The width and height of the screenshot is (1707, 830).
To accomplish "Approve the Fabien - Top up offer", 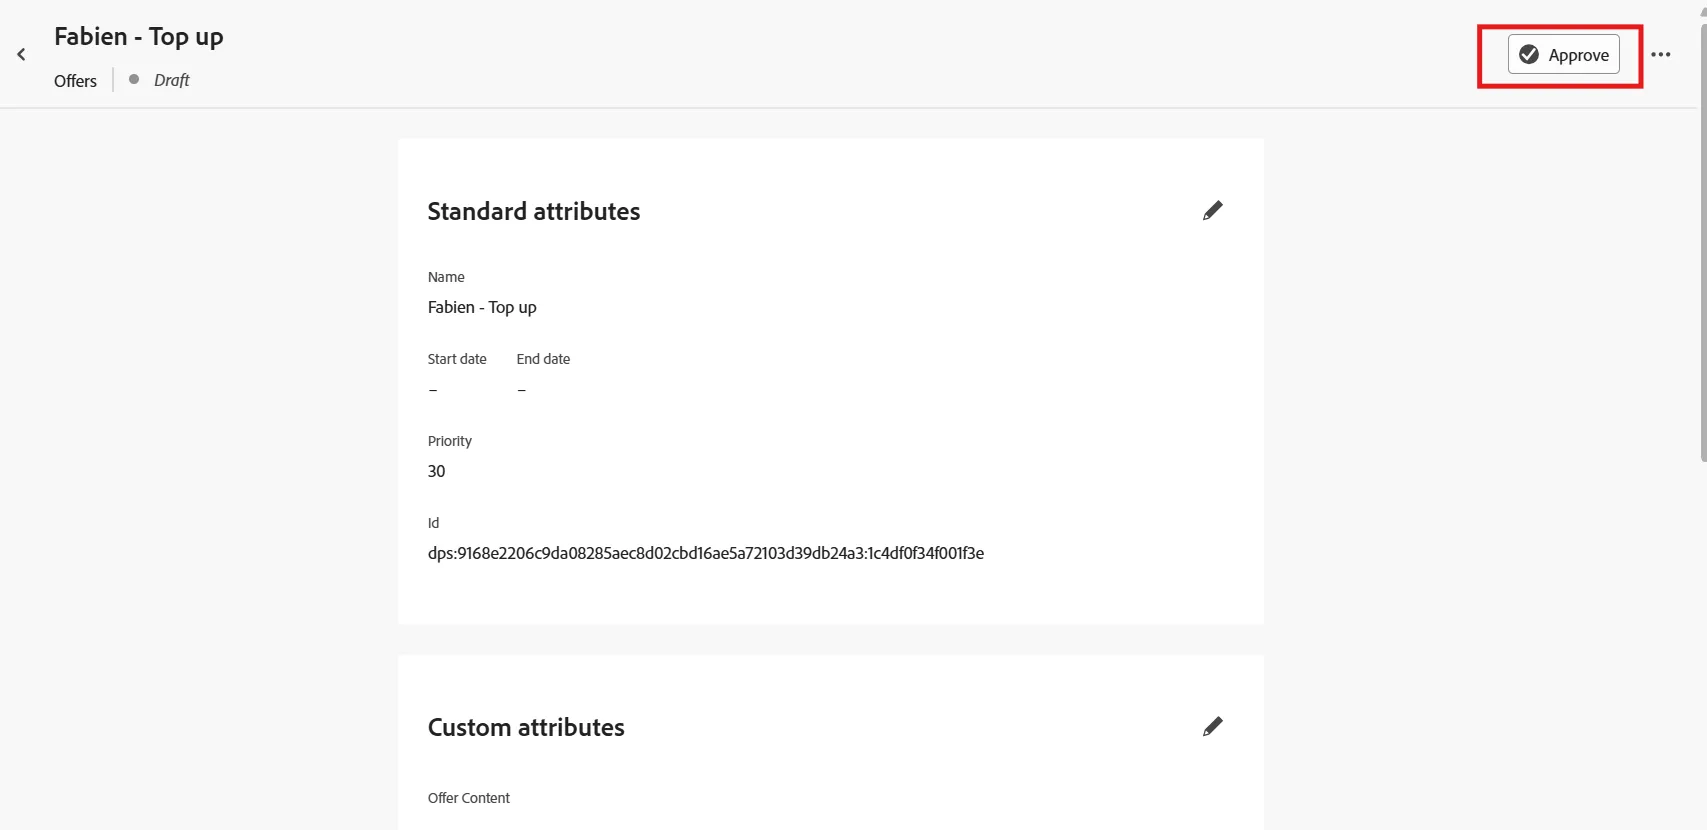I will pos(1563,55).
